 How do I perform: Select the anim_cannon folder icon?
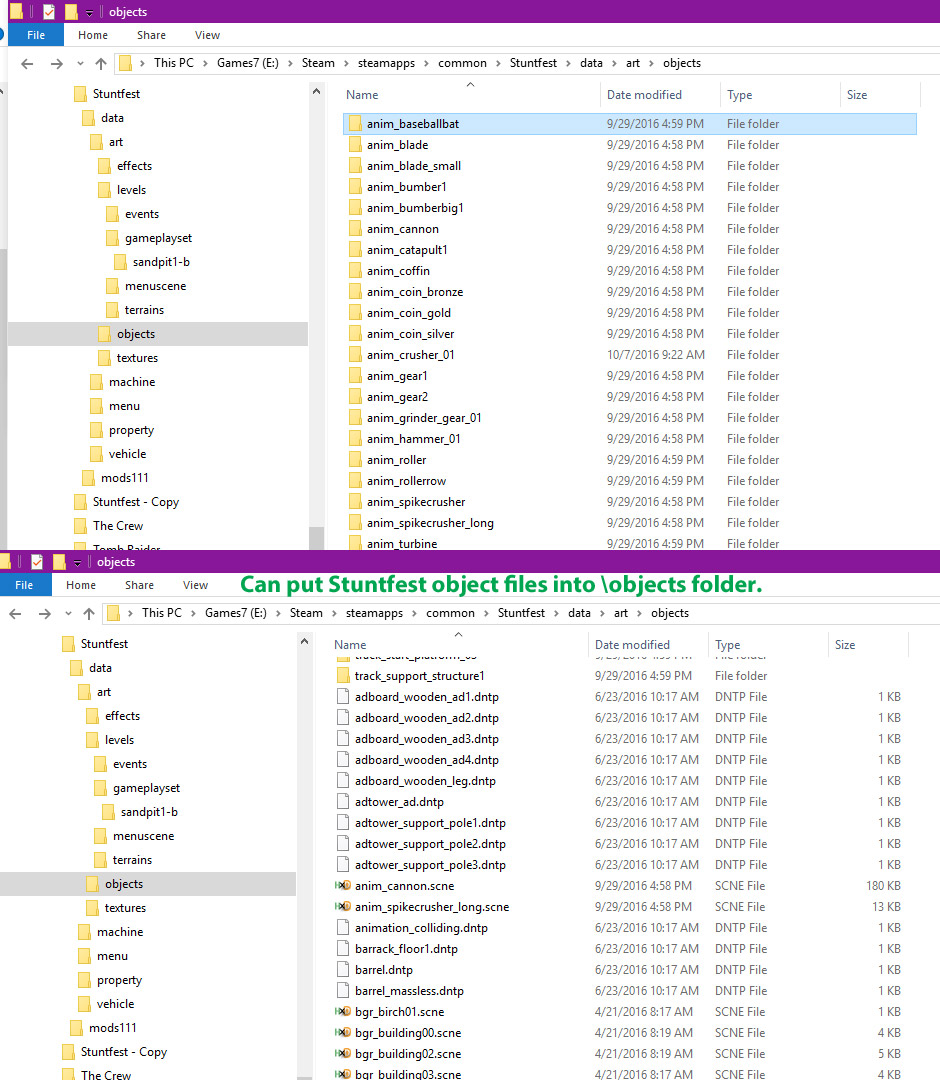tap(355, 229)
